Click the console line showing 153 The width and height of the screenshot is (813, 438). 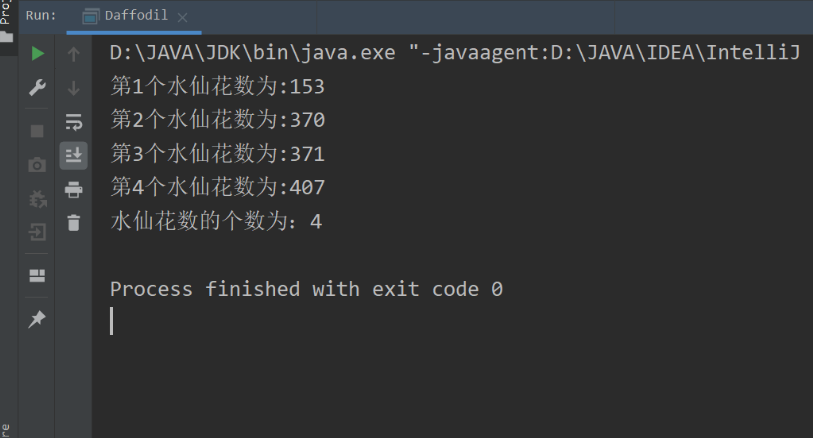tap(217, 86)
